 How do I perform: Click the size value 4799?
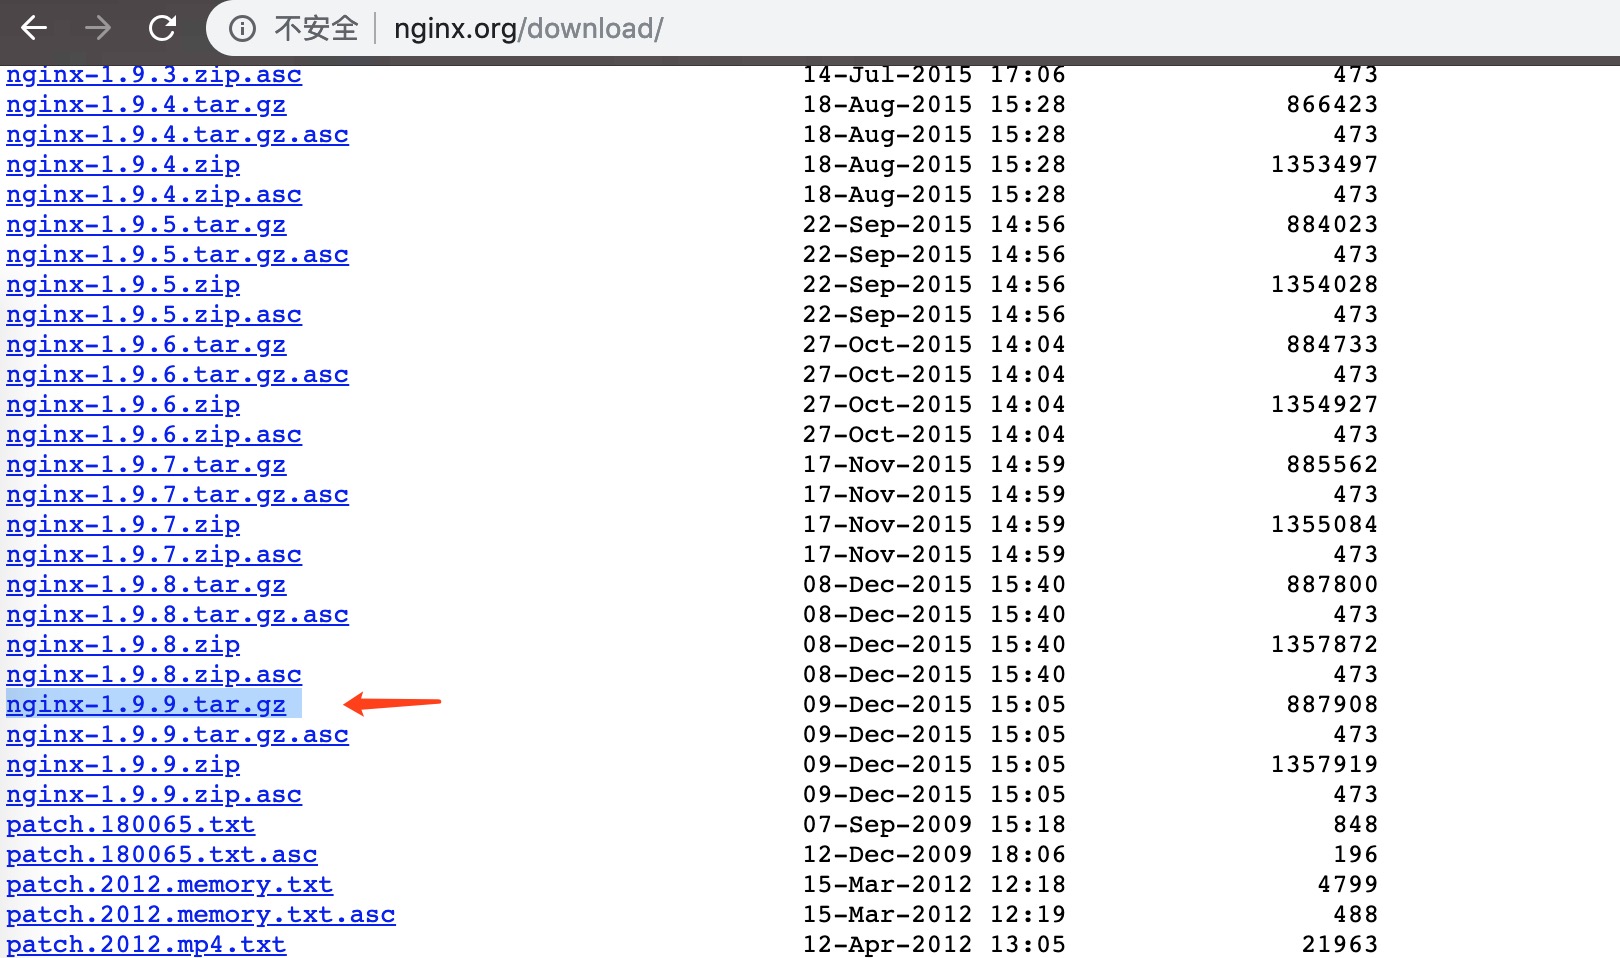1348,885
